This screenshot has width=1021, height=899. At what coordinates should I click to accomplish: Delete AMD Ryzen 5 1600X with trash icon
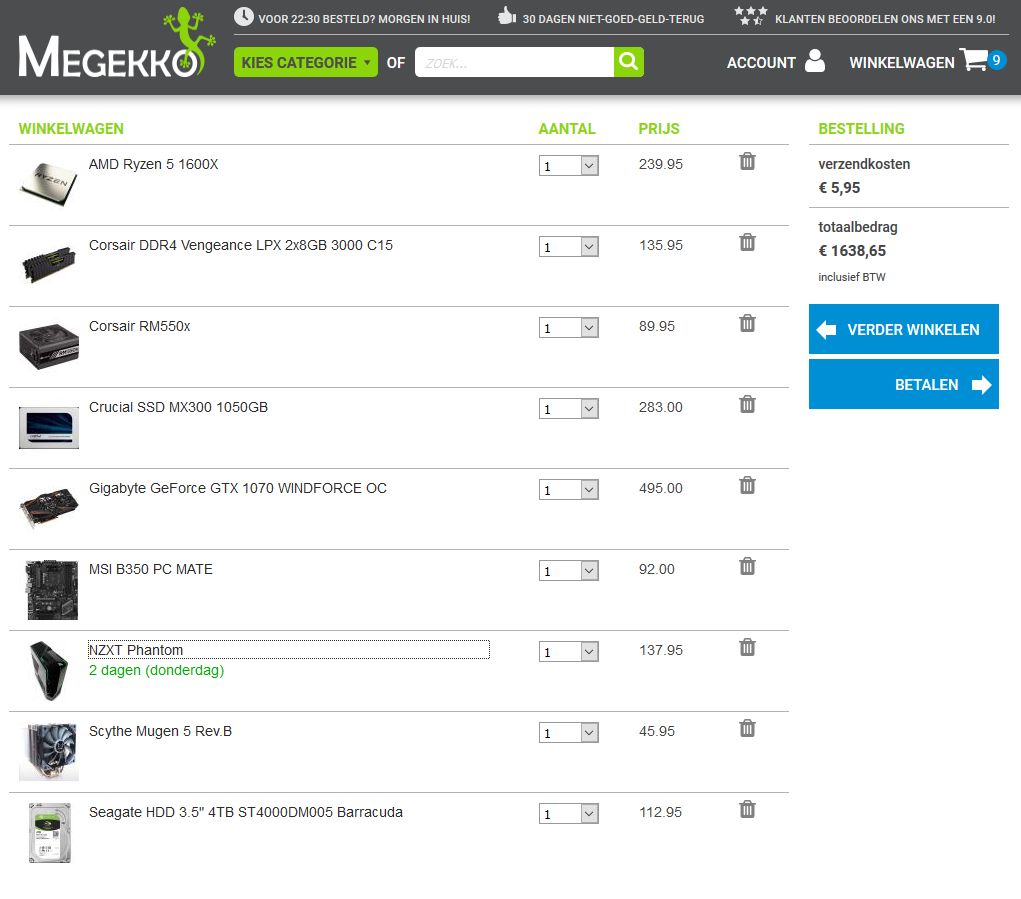[x=747, y=161]
